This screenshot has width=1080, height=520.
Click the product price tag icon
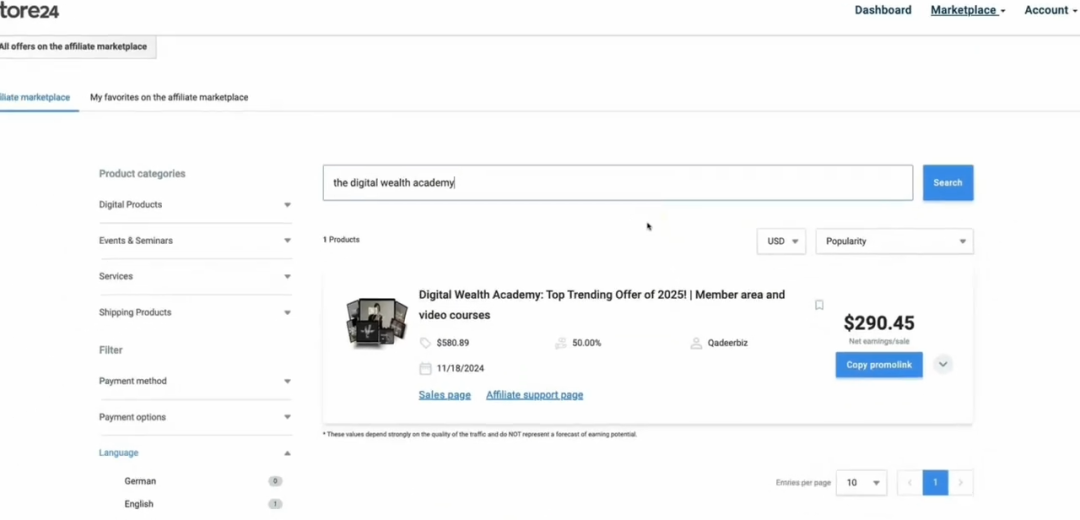point(425,343)
